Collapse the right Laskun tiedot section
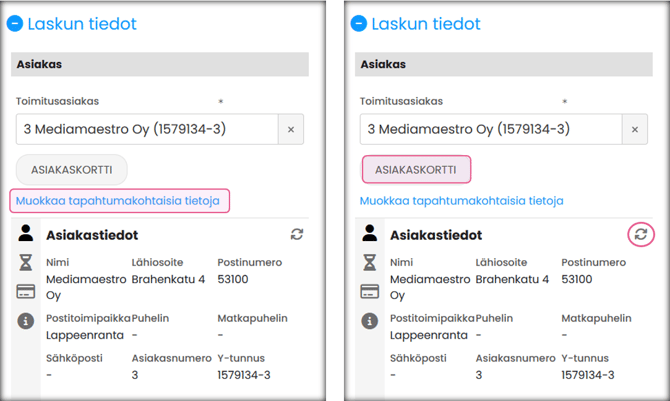The image size is (670, 401). pos(359,24)
